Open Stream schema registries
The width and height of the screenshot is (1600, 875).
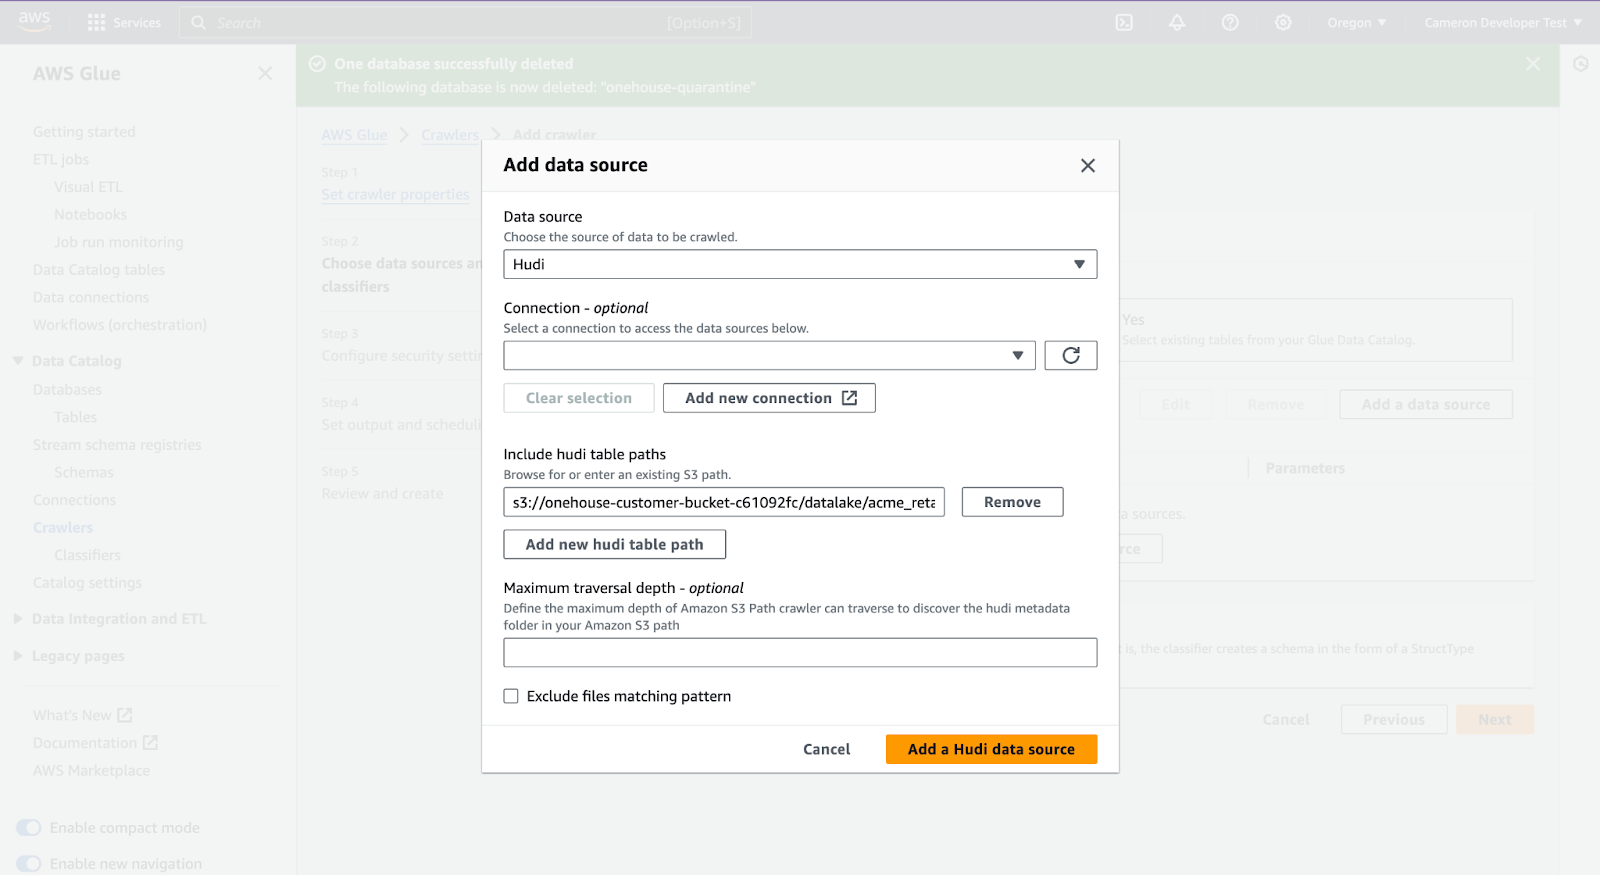(117, 444)
